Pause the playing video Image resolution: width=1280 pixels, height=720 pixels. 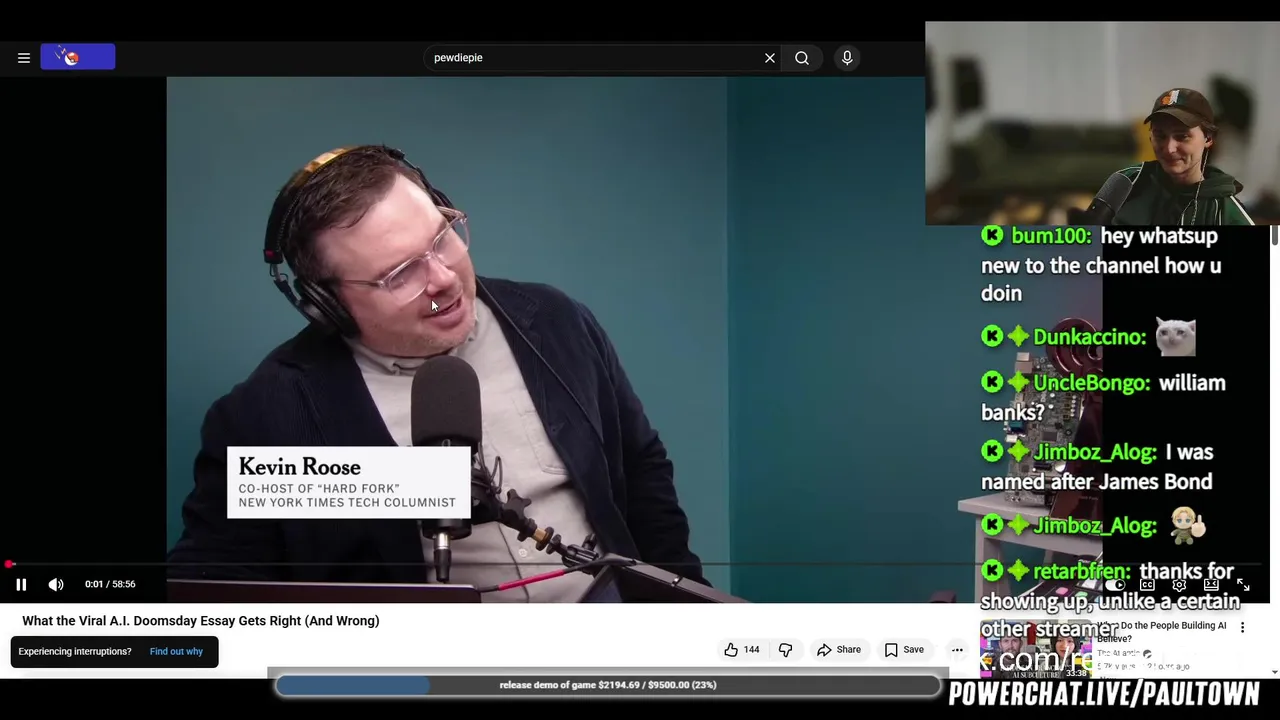[x=21, y=584]
